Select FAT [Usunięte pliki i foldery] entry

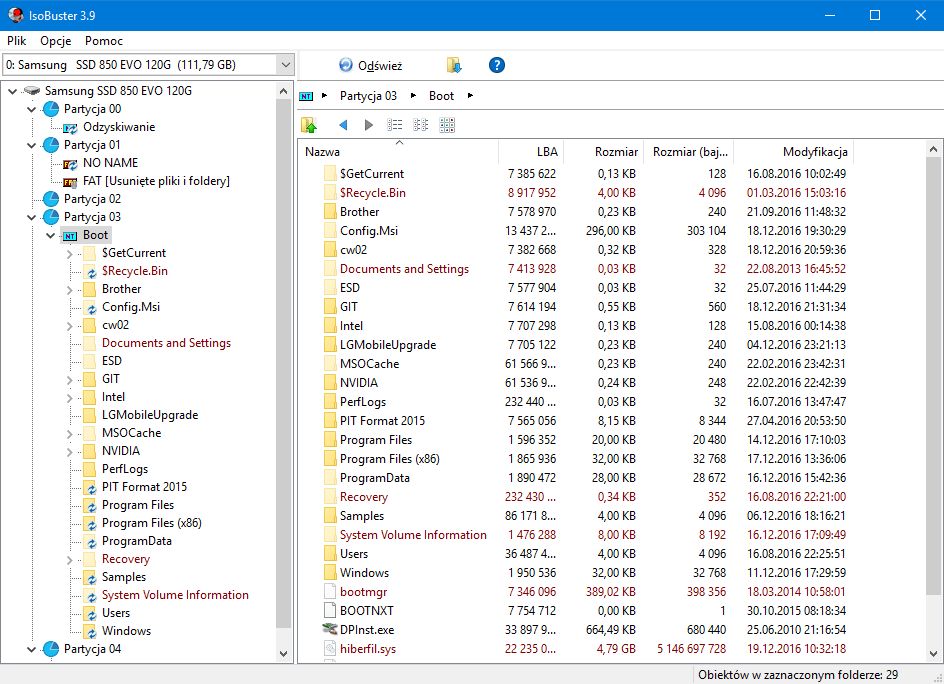[x=155, y=181]
